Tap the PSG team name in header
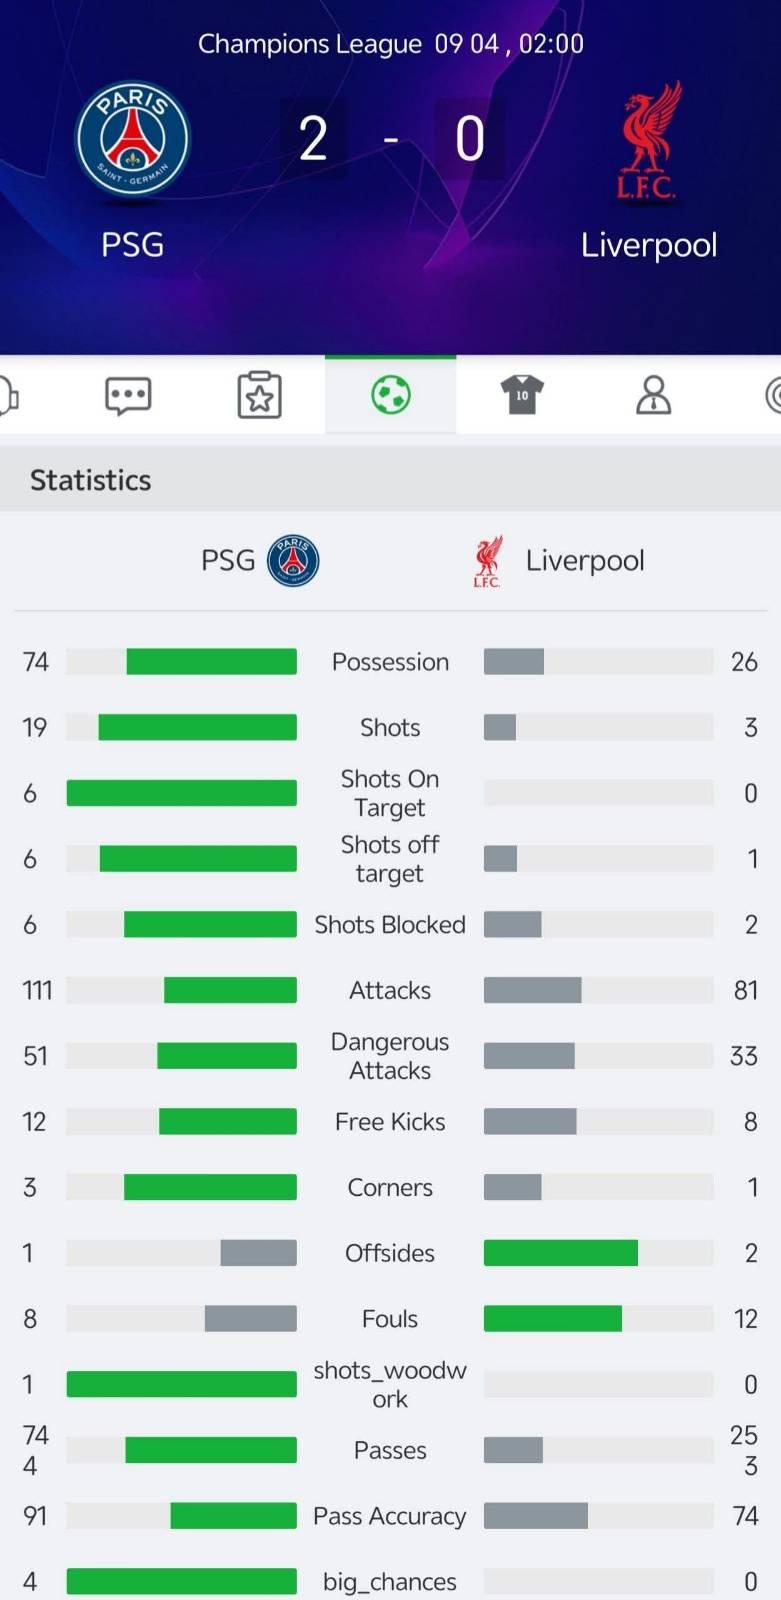This screenshot has width=781, height=1600. coord(132,245)
